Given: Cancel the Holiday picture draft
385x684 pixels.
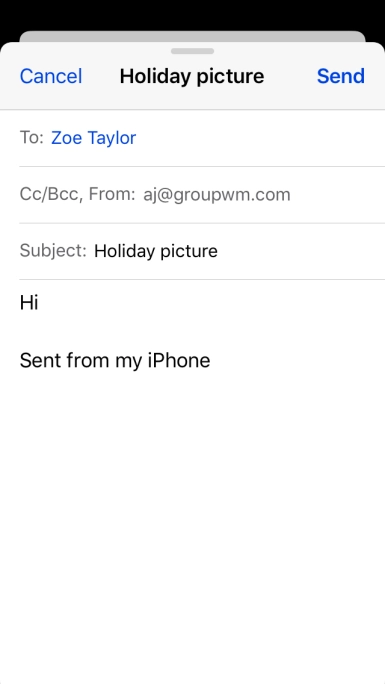Looking at the screenshot, I should 51,76.
